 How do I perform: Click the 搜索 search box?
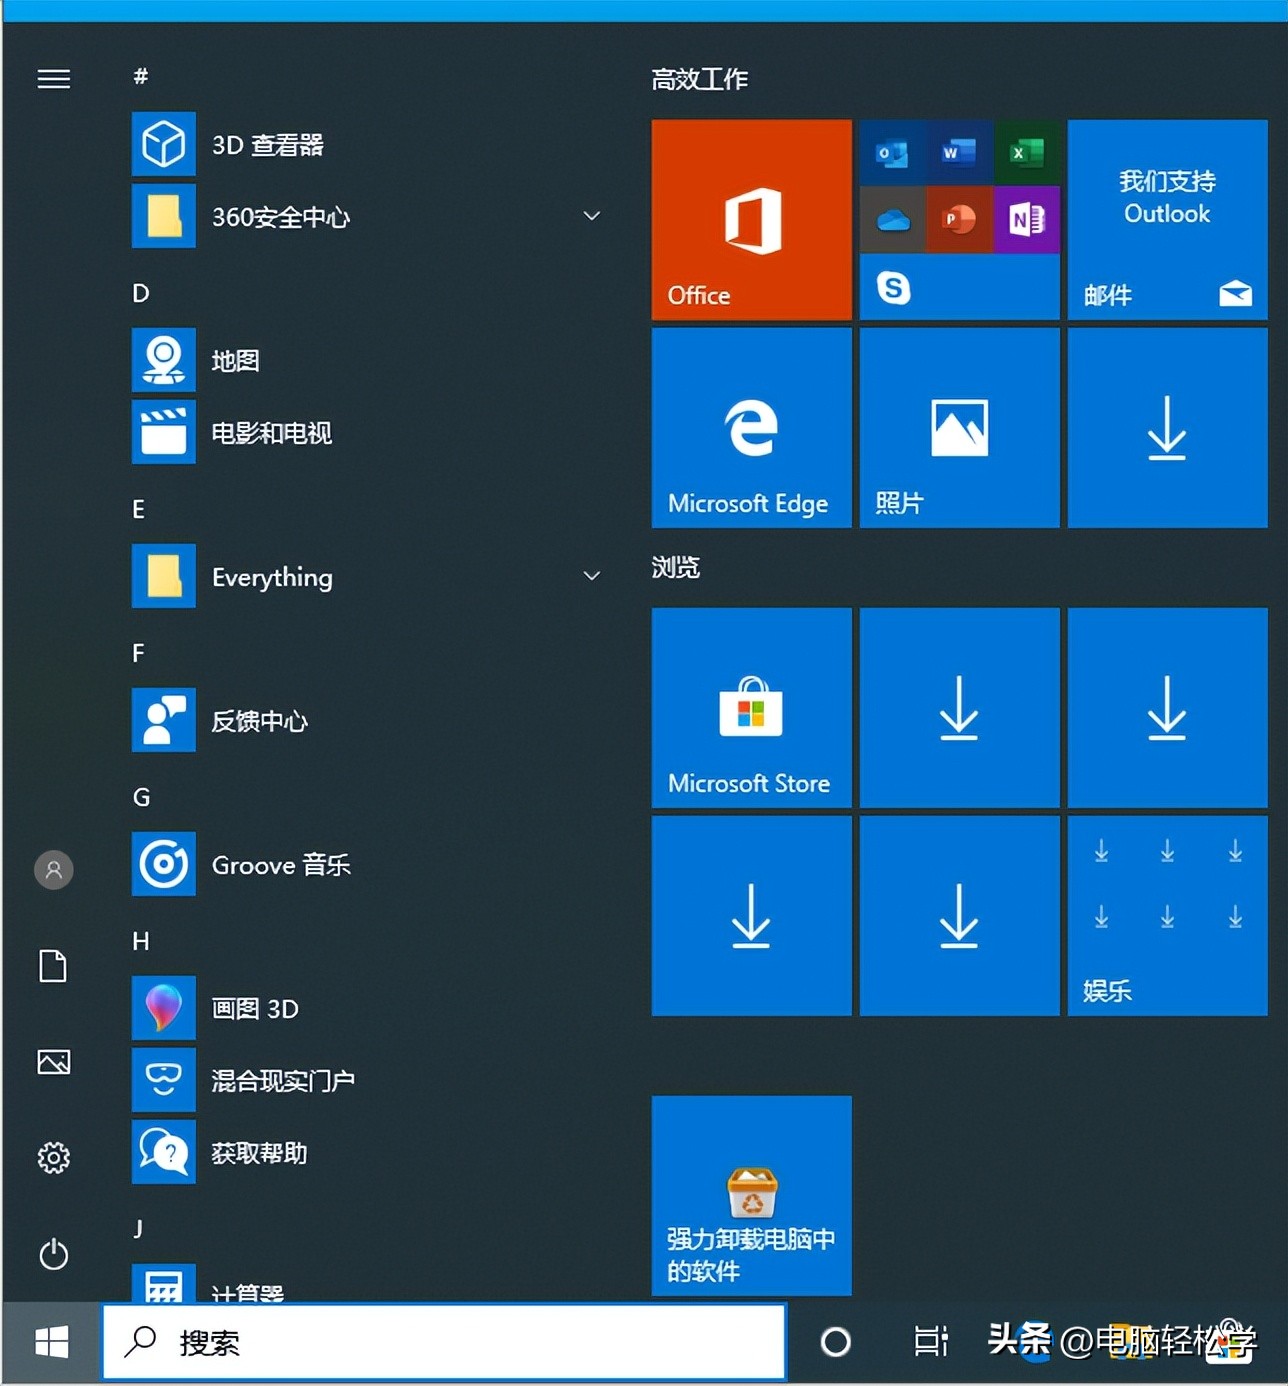445,1342
